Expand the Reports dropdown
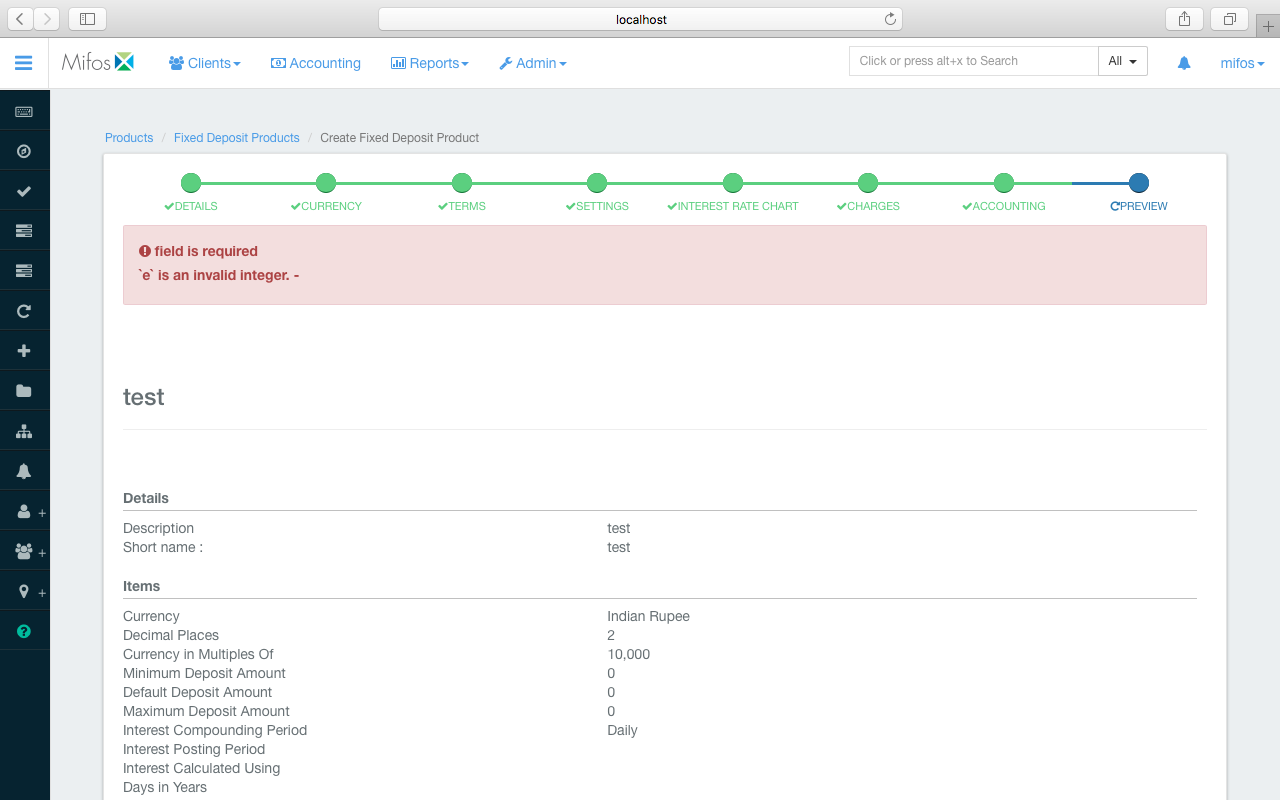 point(429,62)
